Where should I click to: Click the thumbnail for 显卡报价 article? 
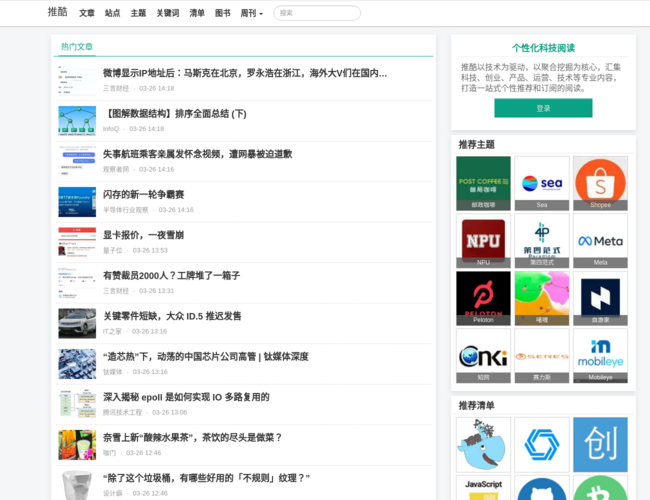click(77, 242)
